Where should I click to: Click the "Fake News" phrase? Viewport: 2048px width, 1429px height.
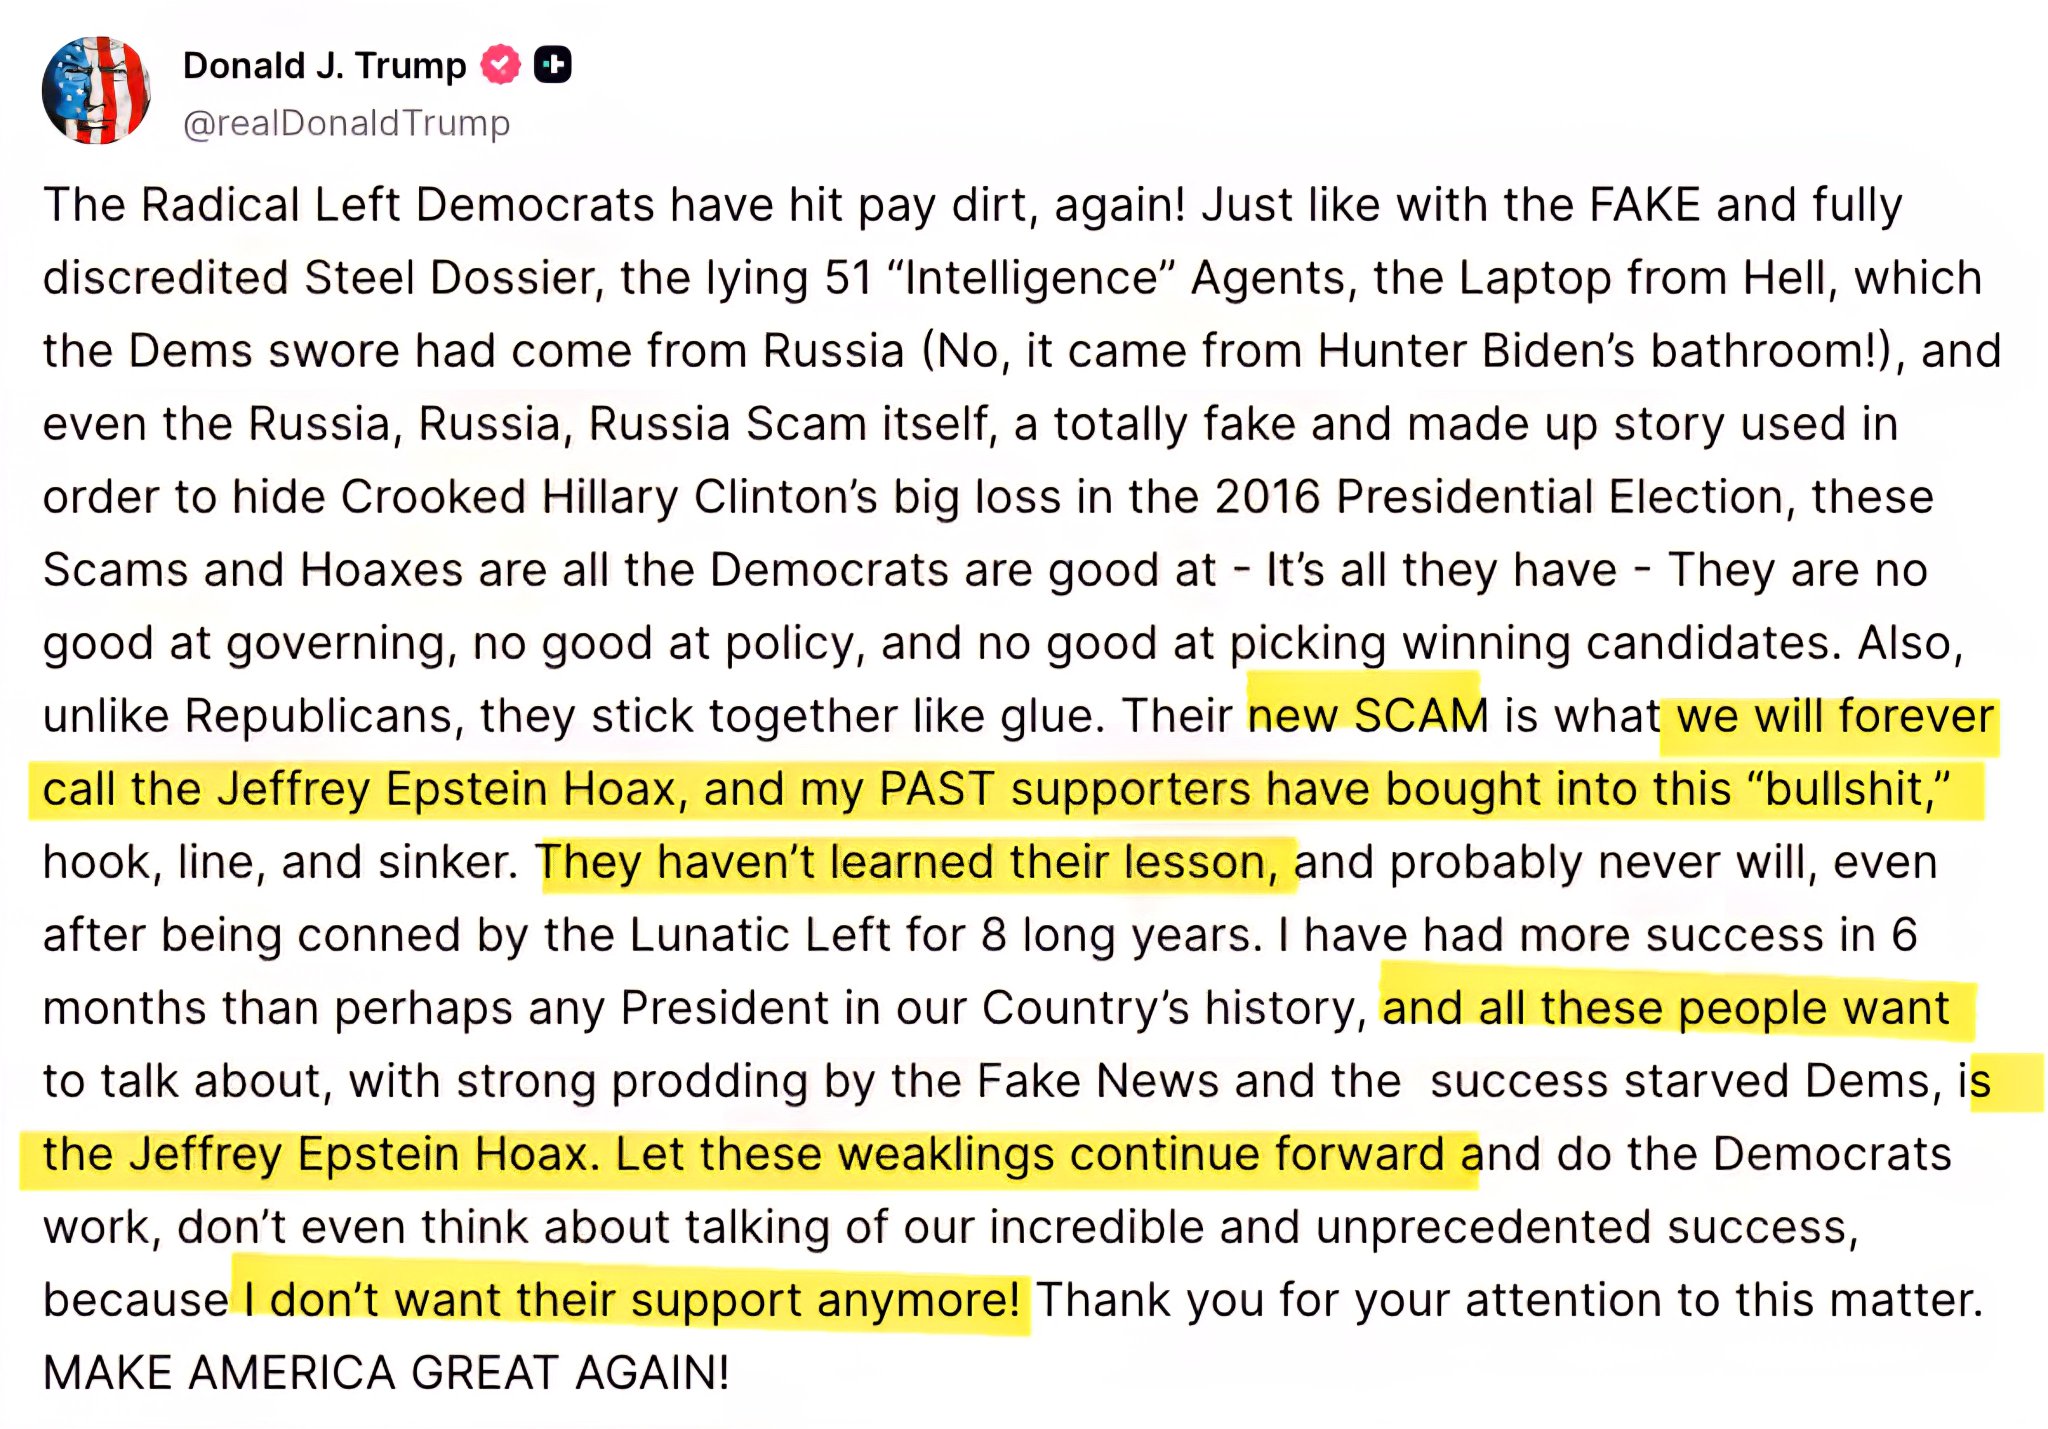tap(1098, 1081)
